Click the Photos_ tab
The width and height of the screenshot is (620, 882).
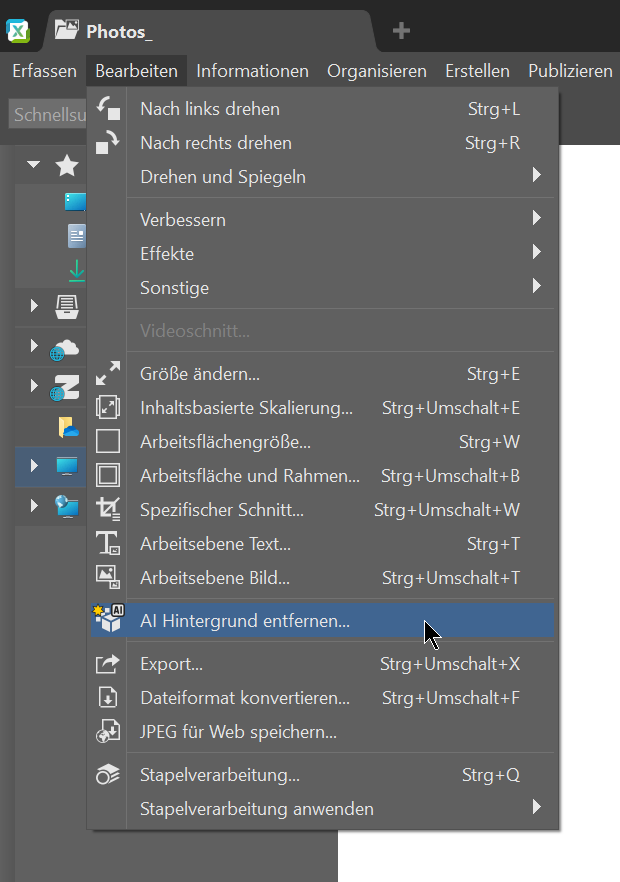pyautogui.click(x=120, y=30)
